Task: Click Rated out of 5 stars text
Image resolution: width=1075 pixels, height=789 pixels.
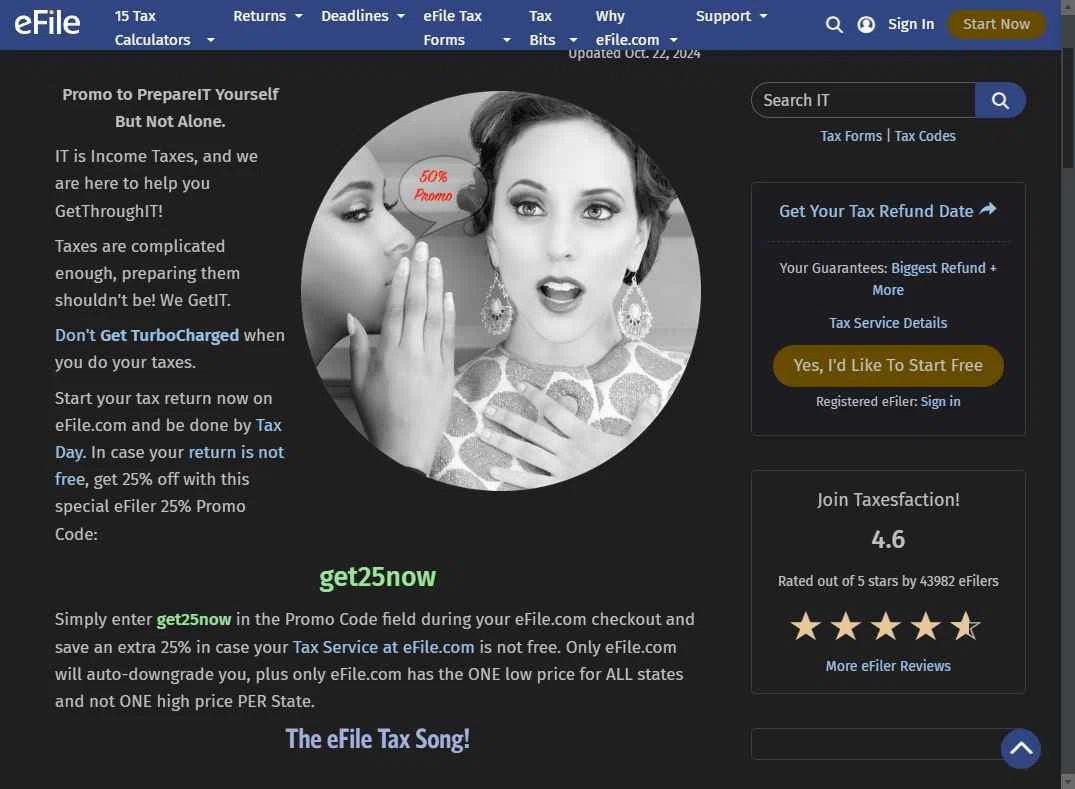Action: click(888, 581)
